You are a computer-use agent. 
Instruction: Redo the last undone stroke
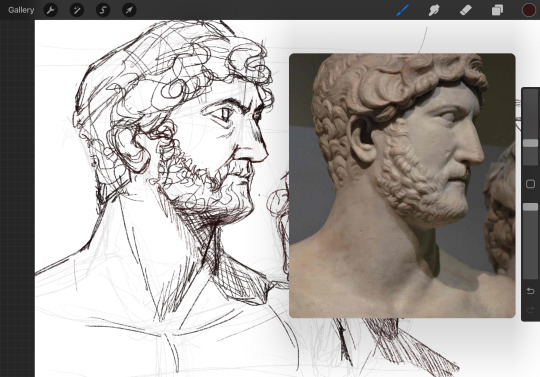pyautogui.click(x=530, y=310)
